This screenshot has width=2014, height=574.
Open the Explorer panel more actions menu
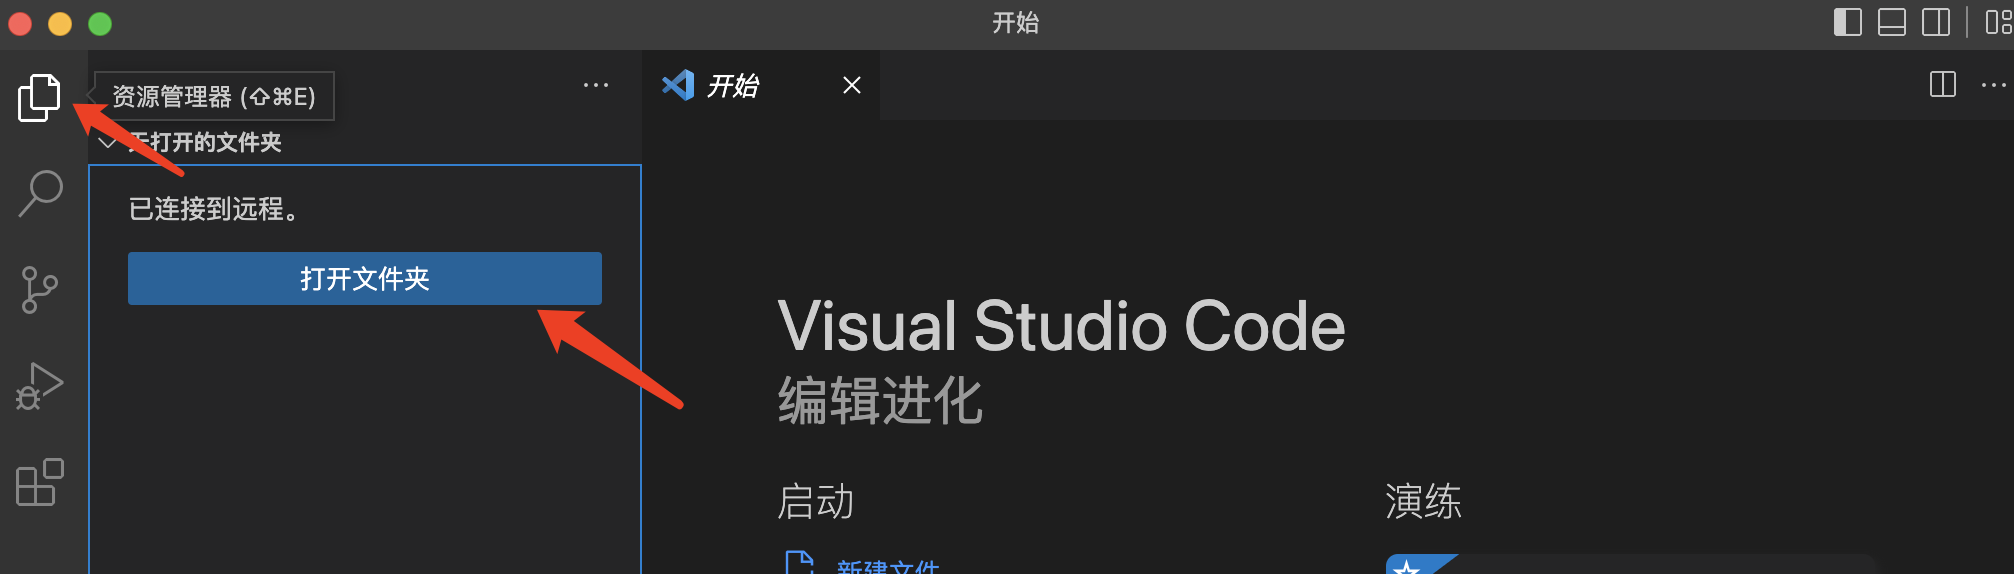pyautogui.click(x=596, y=86)
